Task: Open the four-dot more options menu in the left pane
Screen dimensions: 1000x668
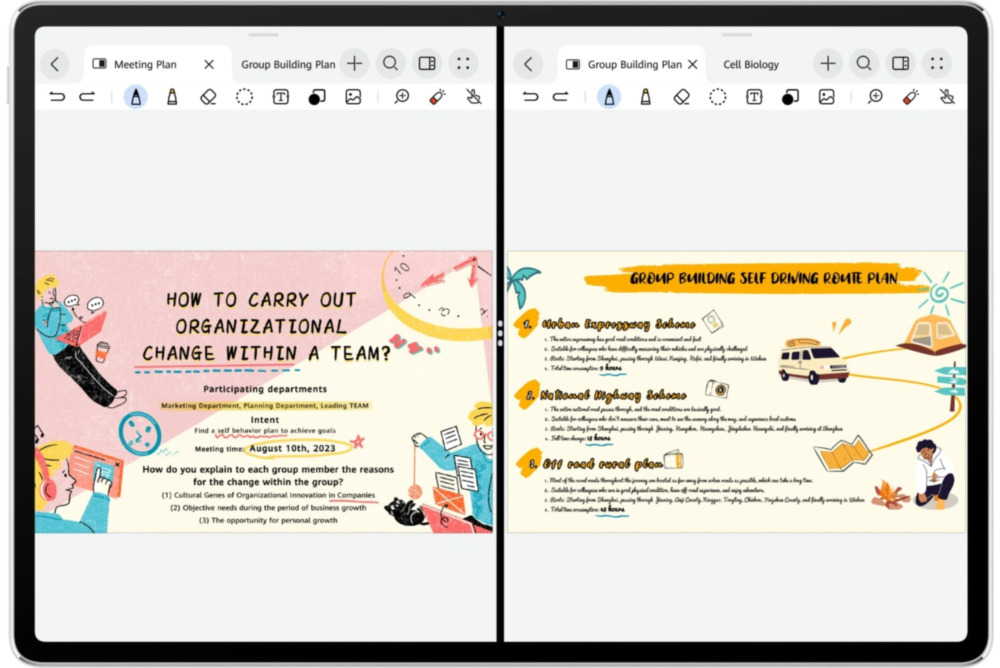Action: 463,64
